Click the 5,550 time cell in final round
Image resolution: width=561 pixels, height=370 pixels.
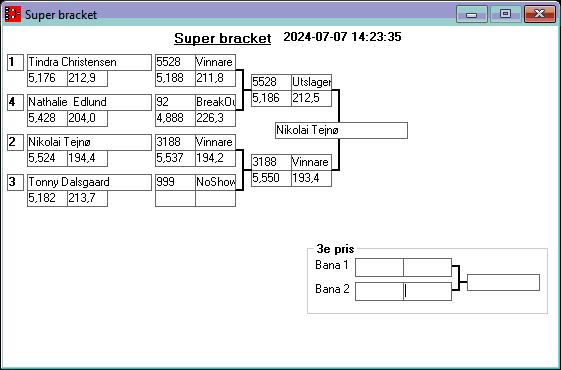[x=271, y=178]
